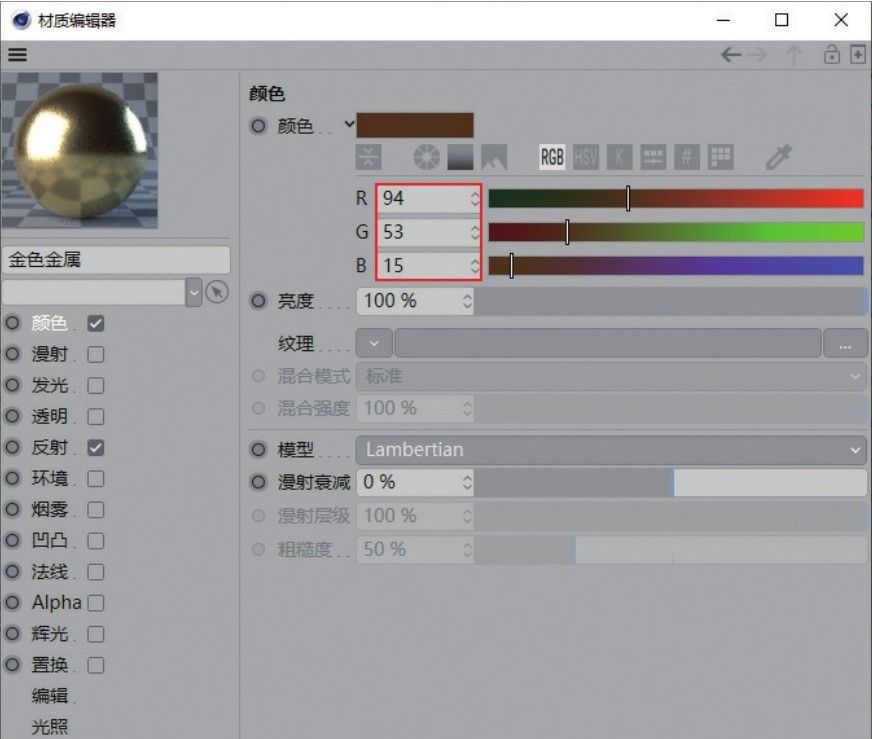Enable the 漫射 channel checkbox
The width and height of the screenshot is (872, 739).
click(96, 354)
